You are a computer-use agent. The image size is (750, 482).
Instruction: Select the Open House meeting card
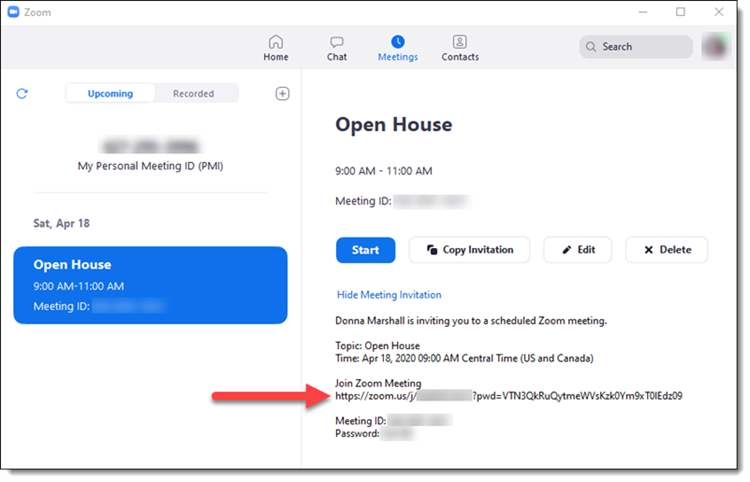pos(150,285)
